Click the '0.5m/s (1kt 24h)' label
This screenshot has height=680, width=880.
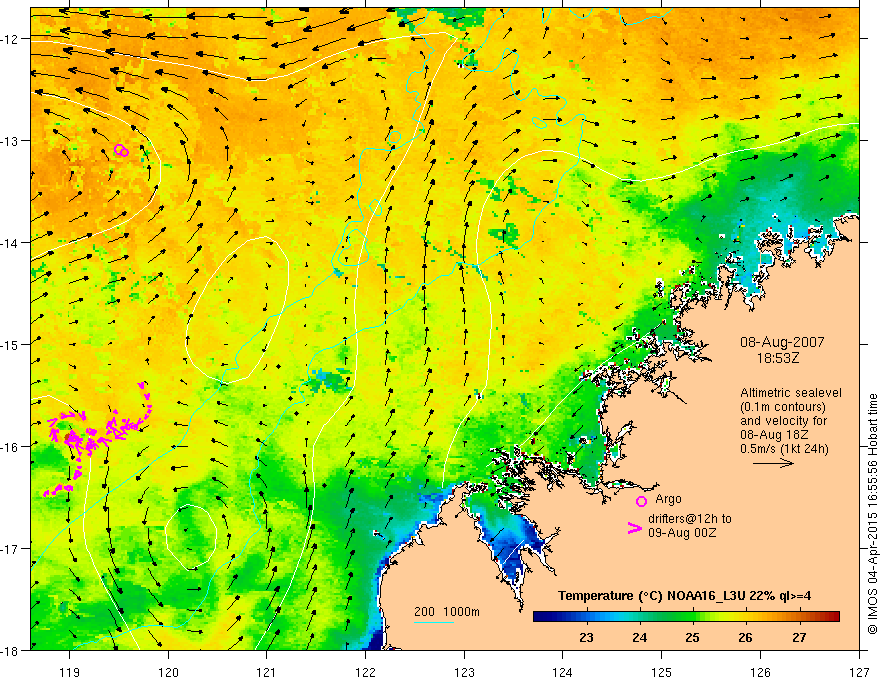pos(785,449)
